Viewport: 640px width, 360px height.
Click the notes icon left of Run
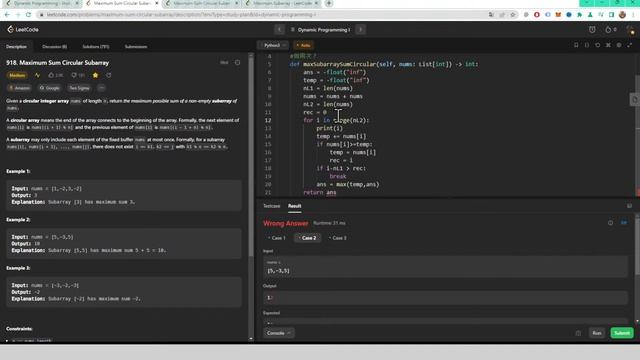pos(578,333)
